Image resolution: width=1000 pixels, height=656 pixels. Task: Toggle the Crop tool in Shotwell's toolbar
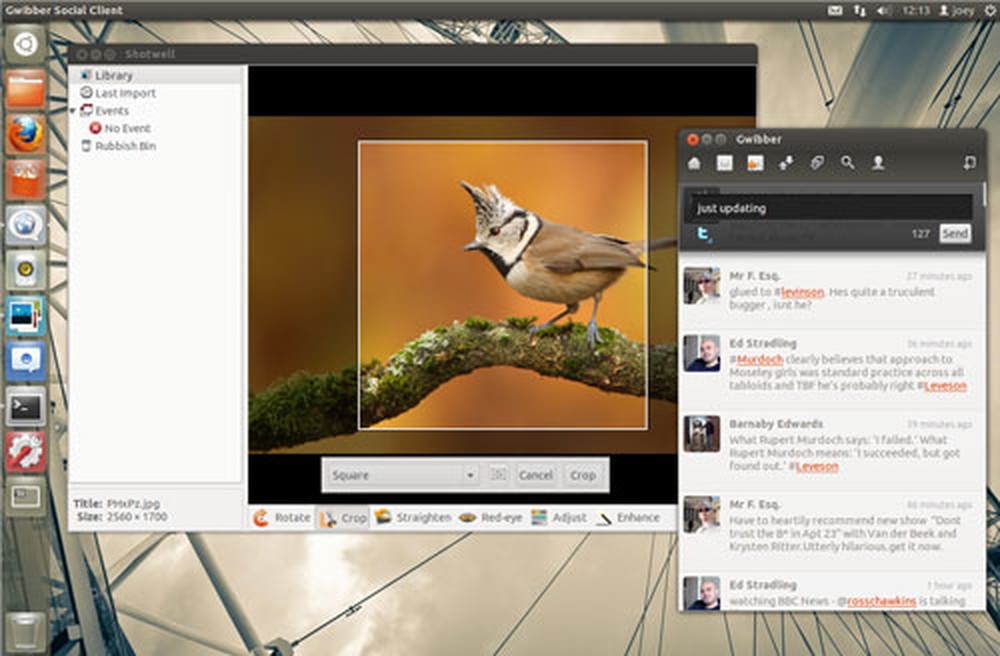[344, 517]
